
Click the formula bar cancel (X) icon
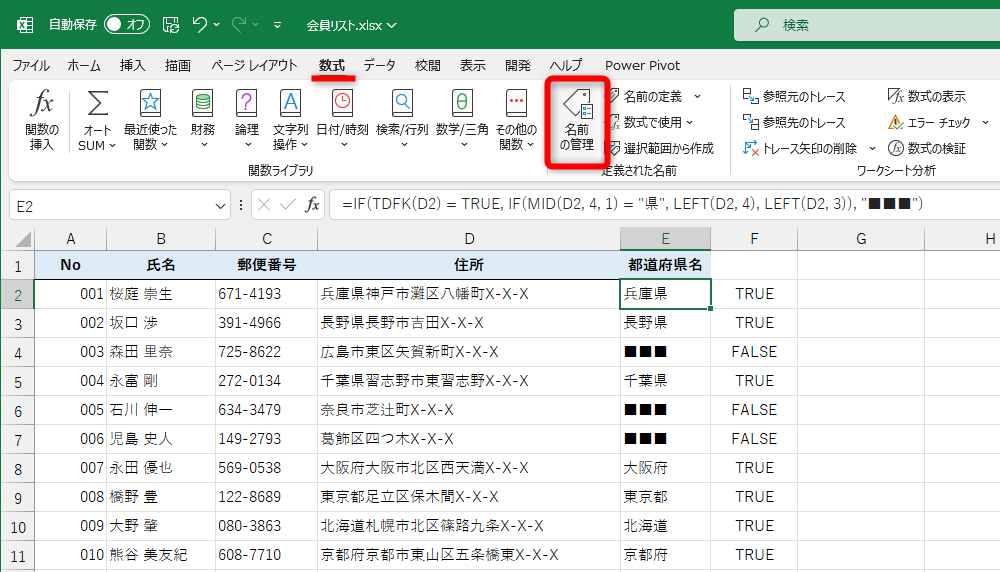click(264, 205)
